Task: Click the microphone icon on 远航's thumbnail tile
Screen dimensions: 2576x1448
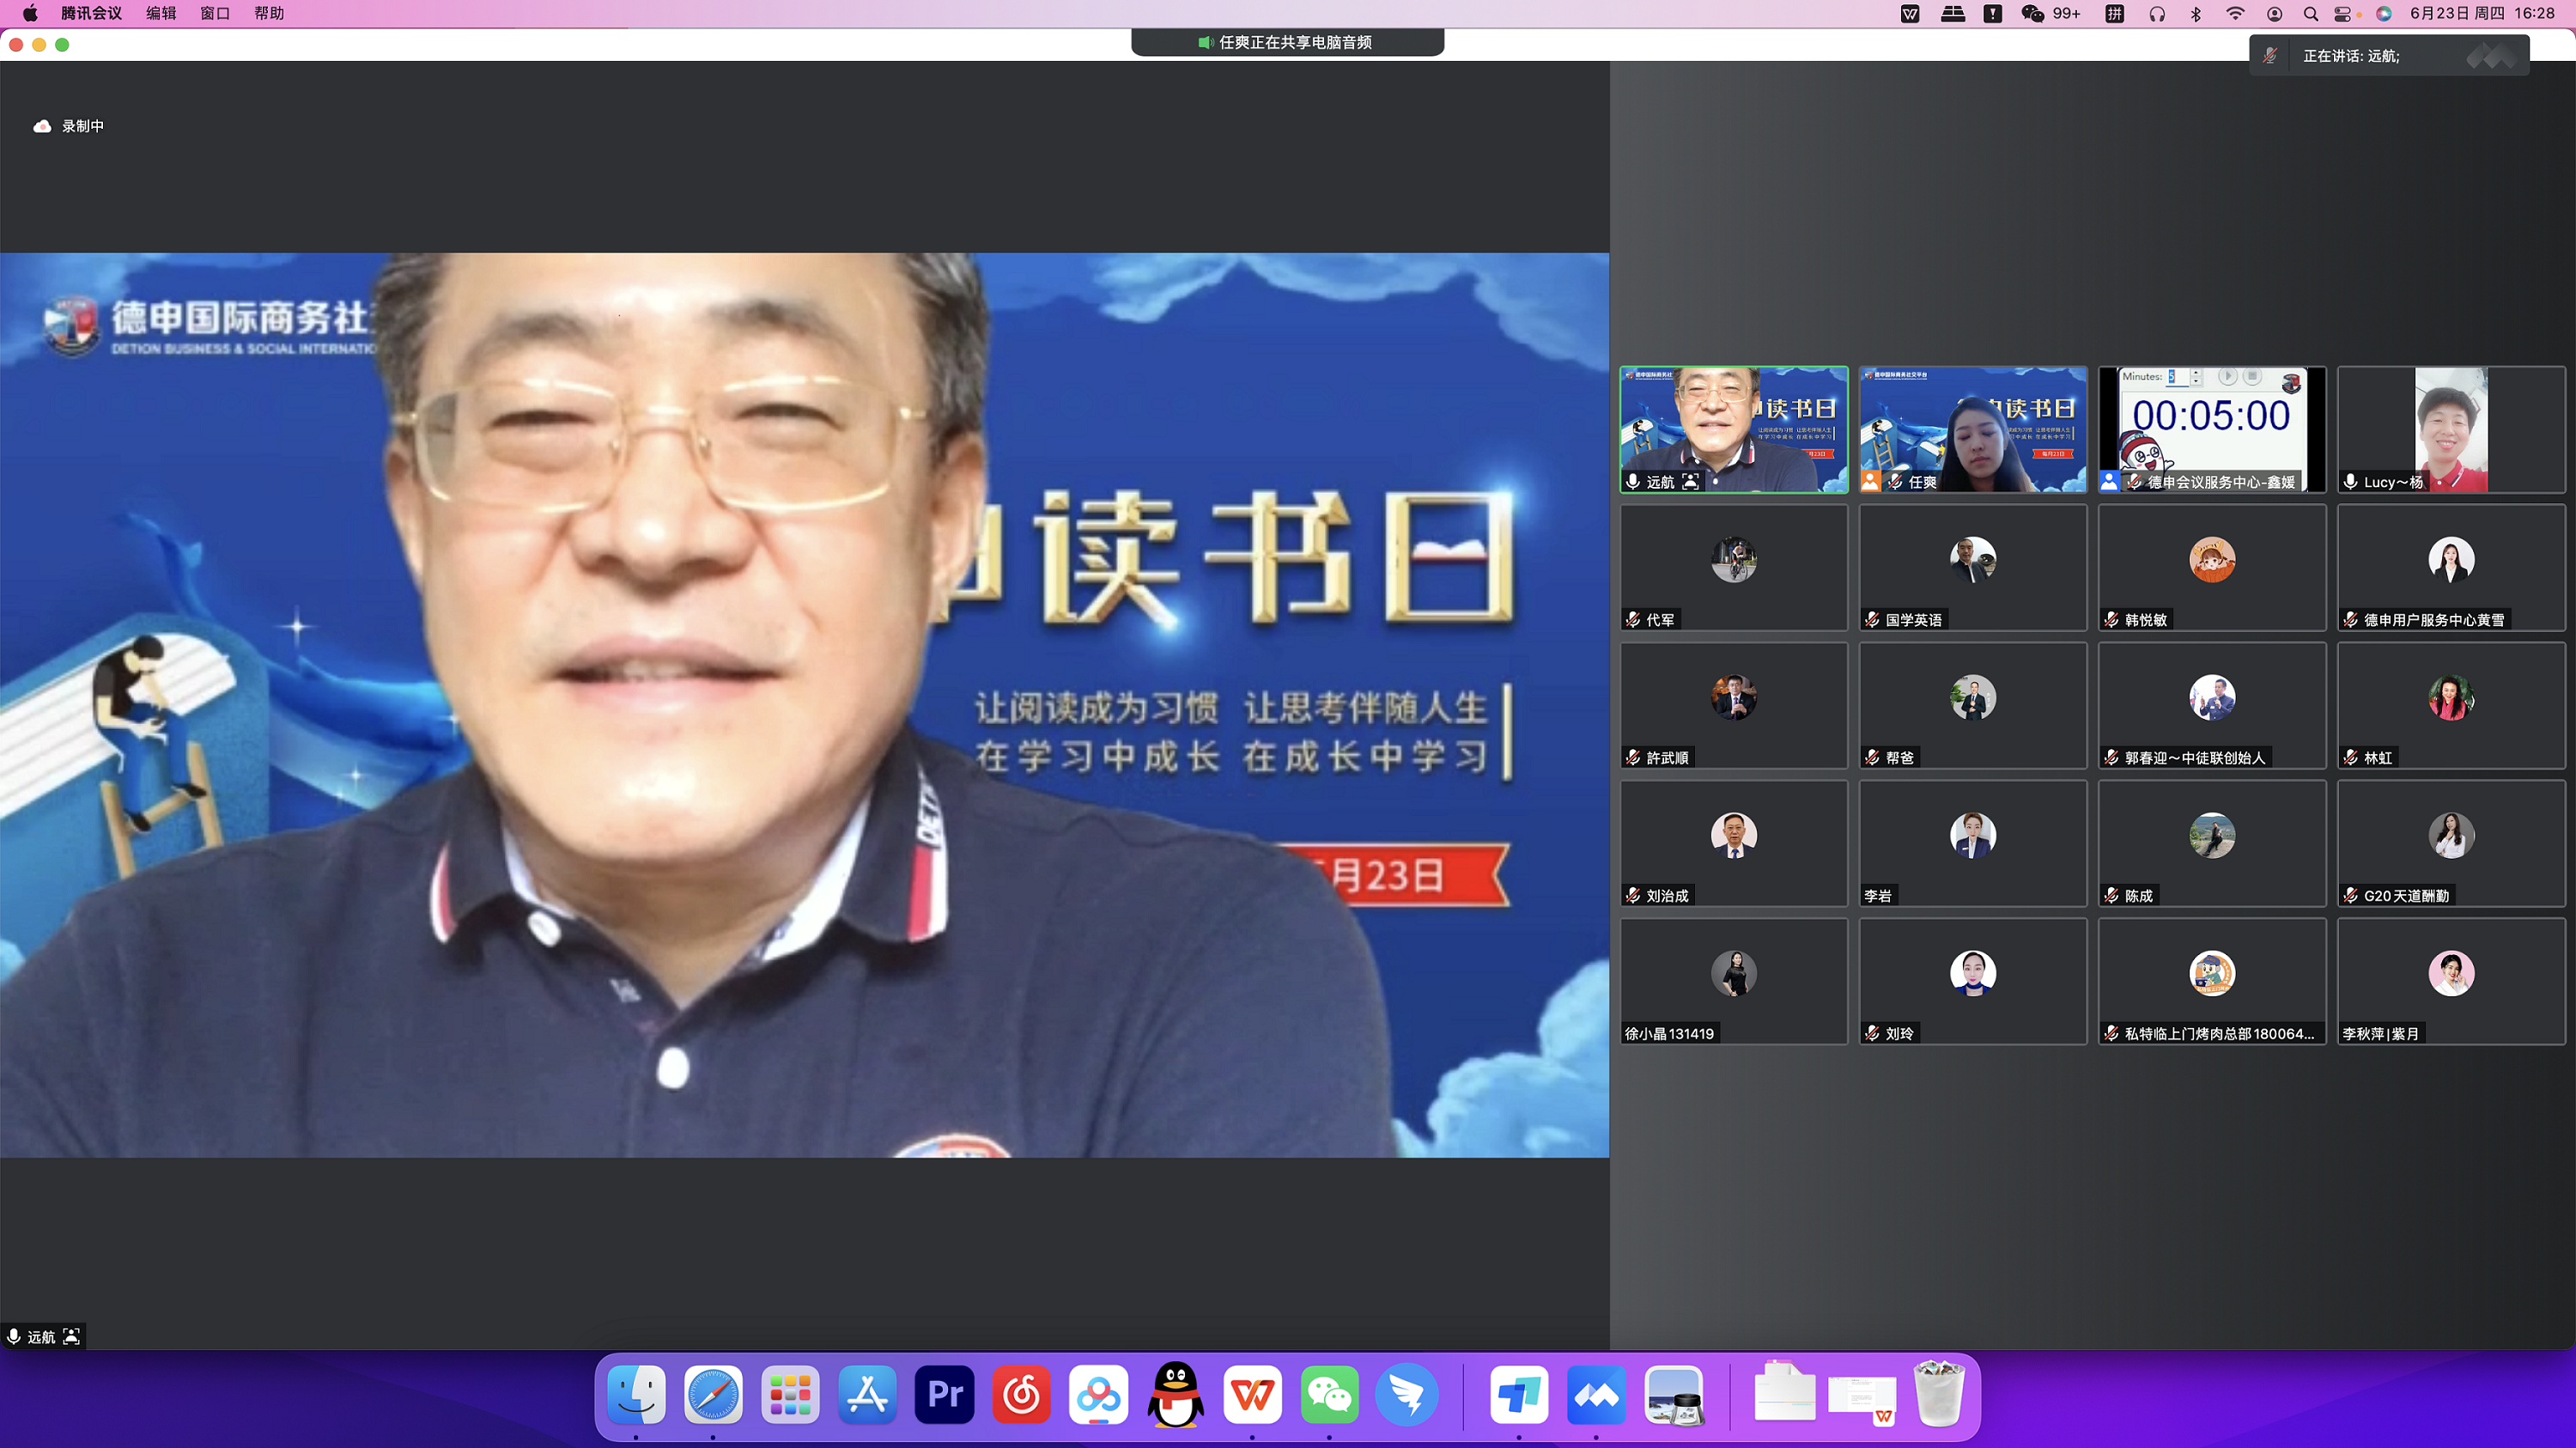Action: (x=1633, y=481)
